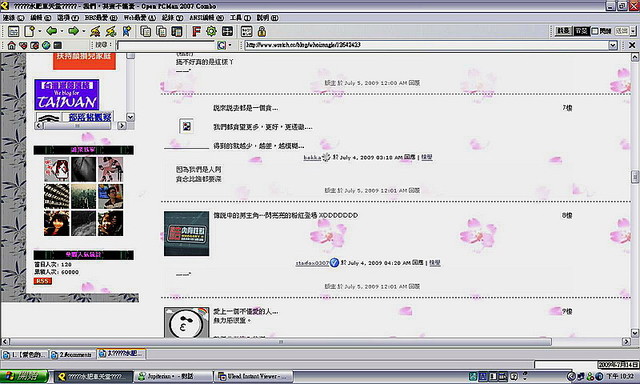Image resolution: width=640 pixels, height=384 pixels.
Task: Toggle the blink (閃爍) checkbox in the color toolbar
Action: point(595,31)
